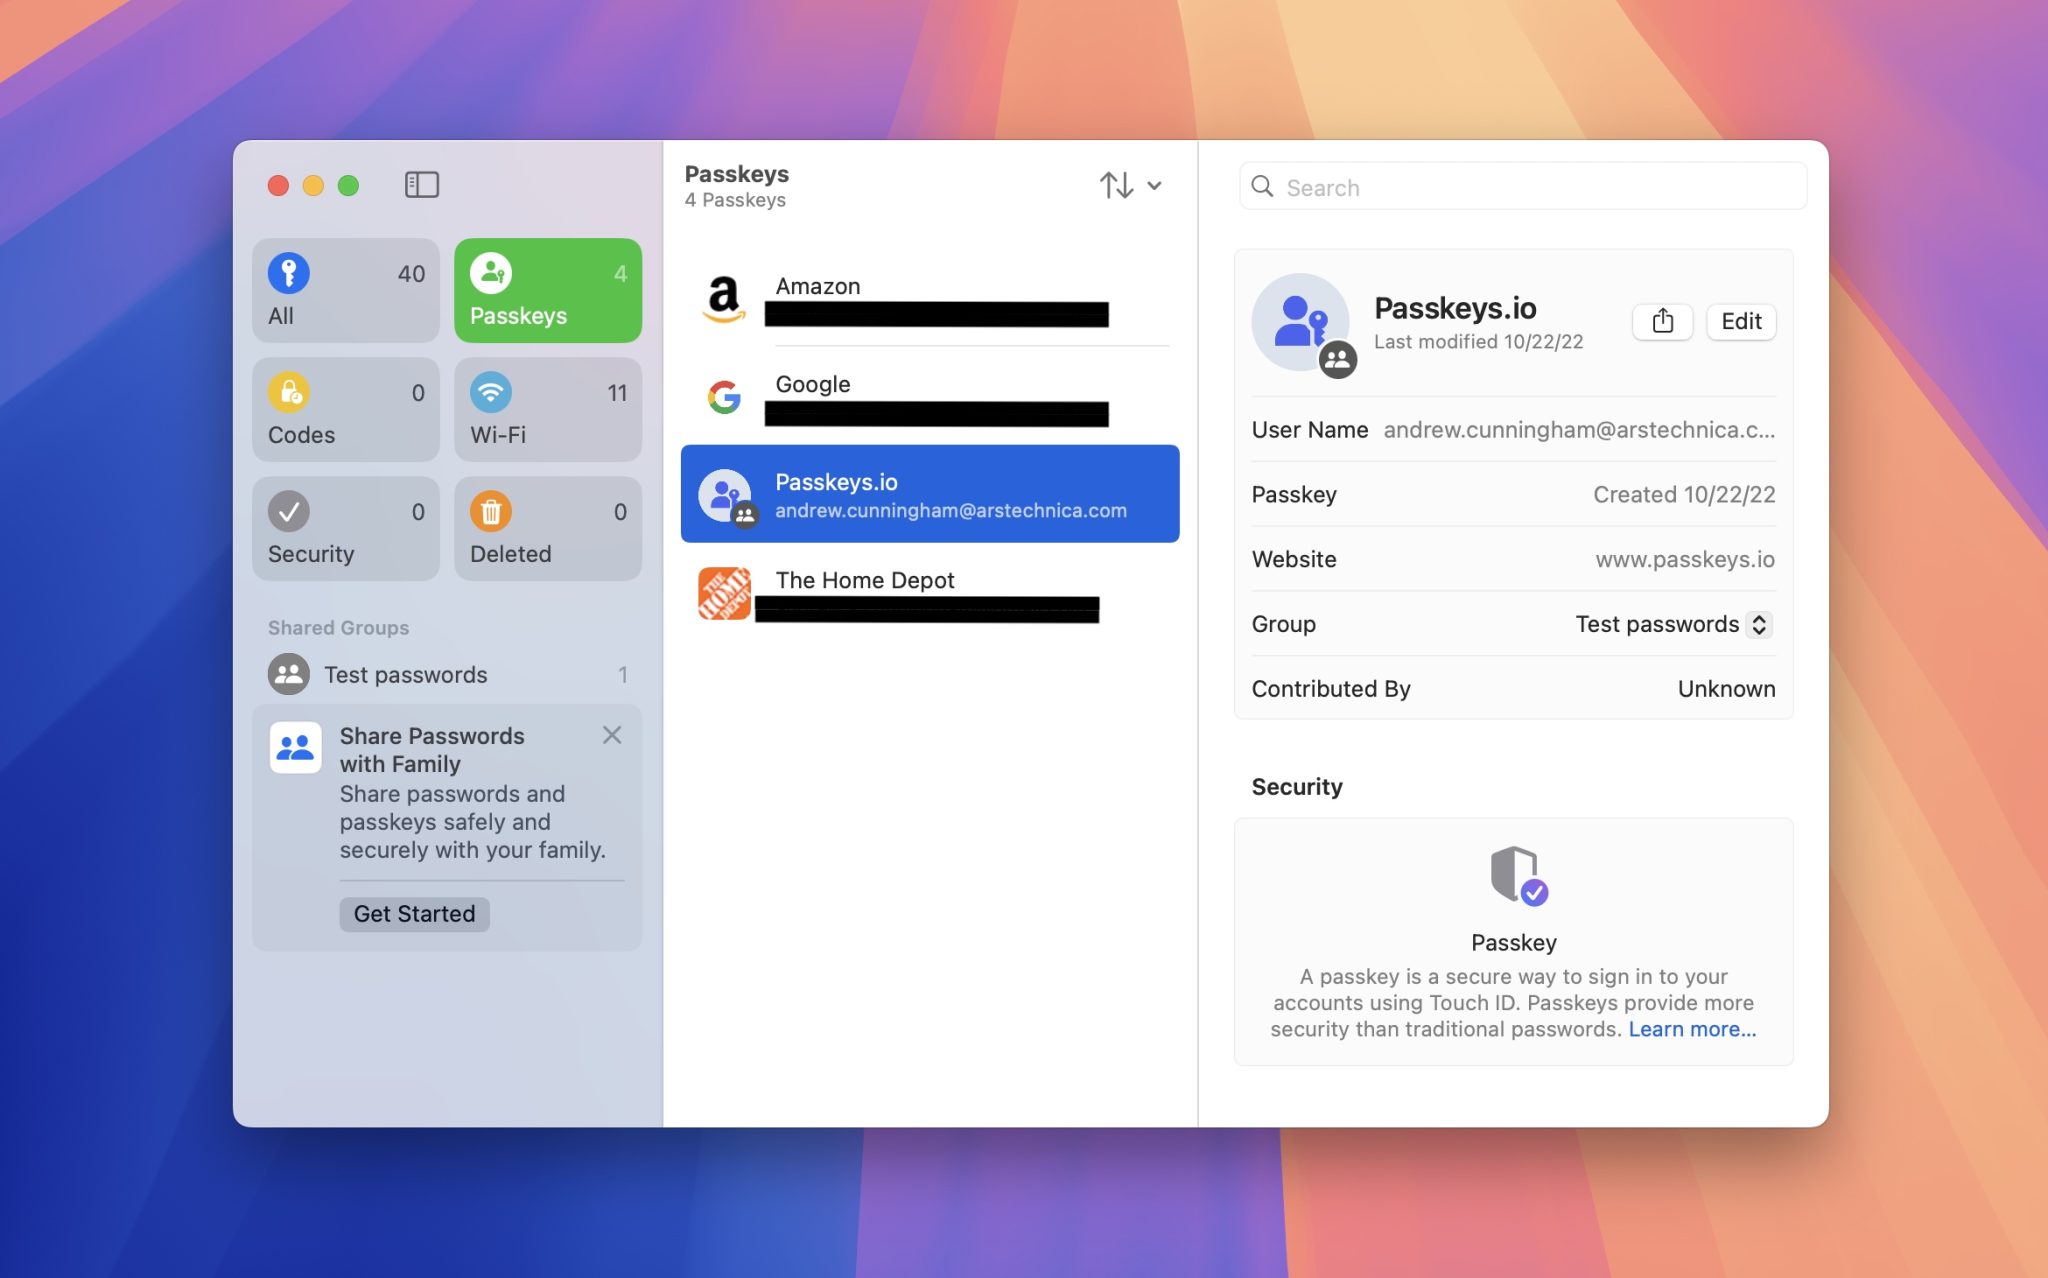Open the Learn more link about passkeys
This screenshot has height=1278, width=2048.
point(1692,1028)
